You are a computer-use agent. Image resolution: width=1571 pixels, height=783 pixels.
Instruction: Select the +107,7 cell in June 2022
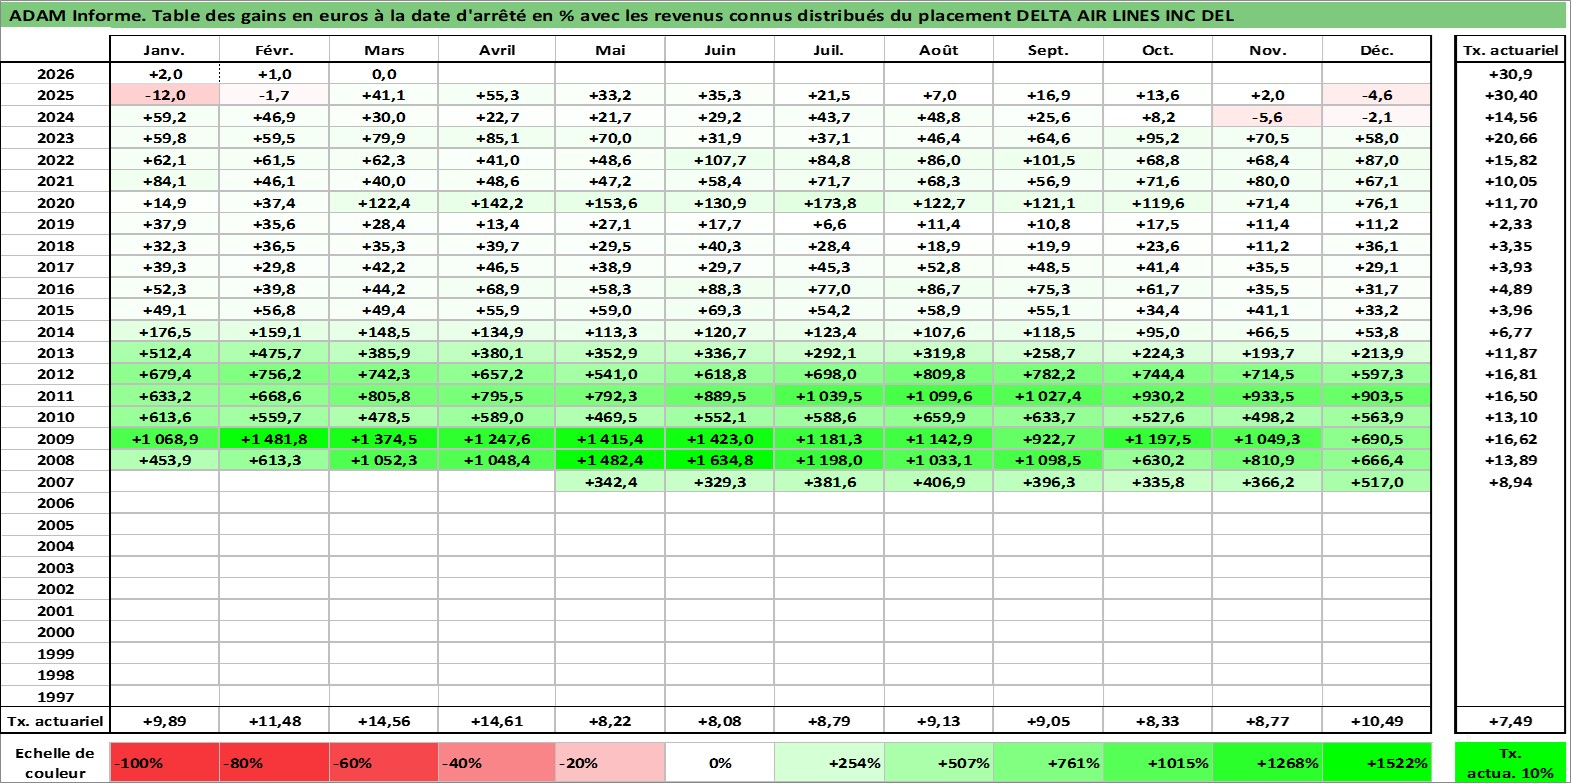pos(719,160)
